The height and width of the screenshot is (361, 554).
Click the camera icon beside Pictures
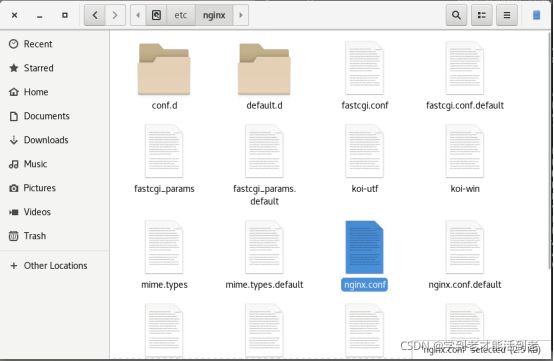click(x=13, y=188)
